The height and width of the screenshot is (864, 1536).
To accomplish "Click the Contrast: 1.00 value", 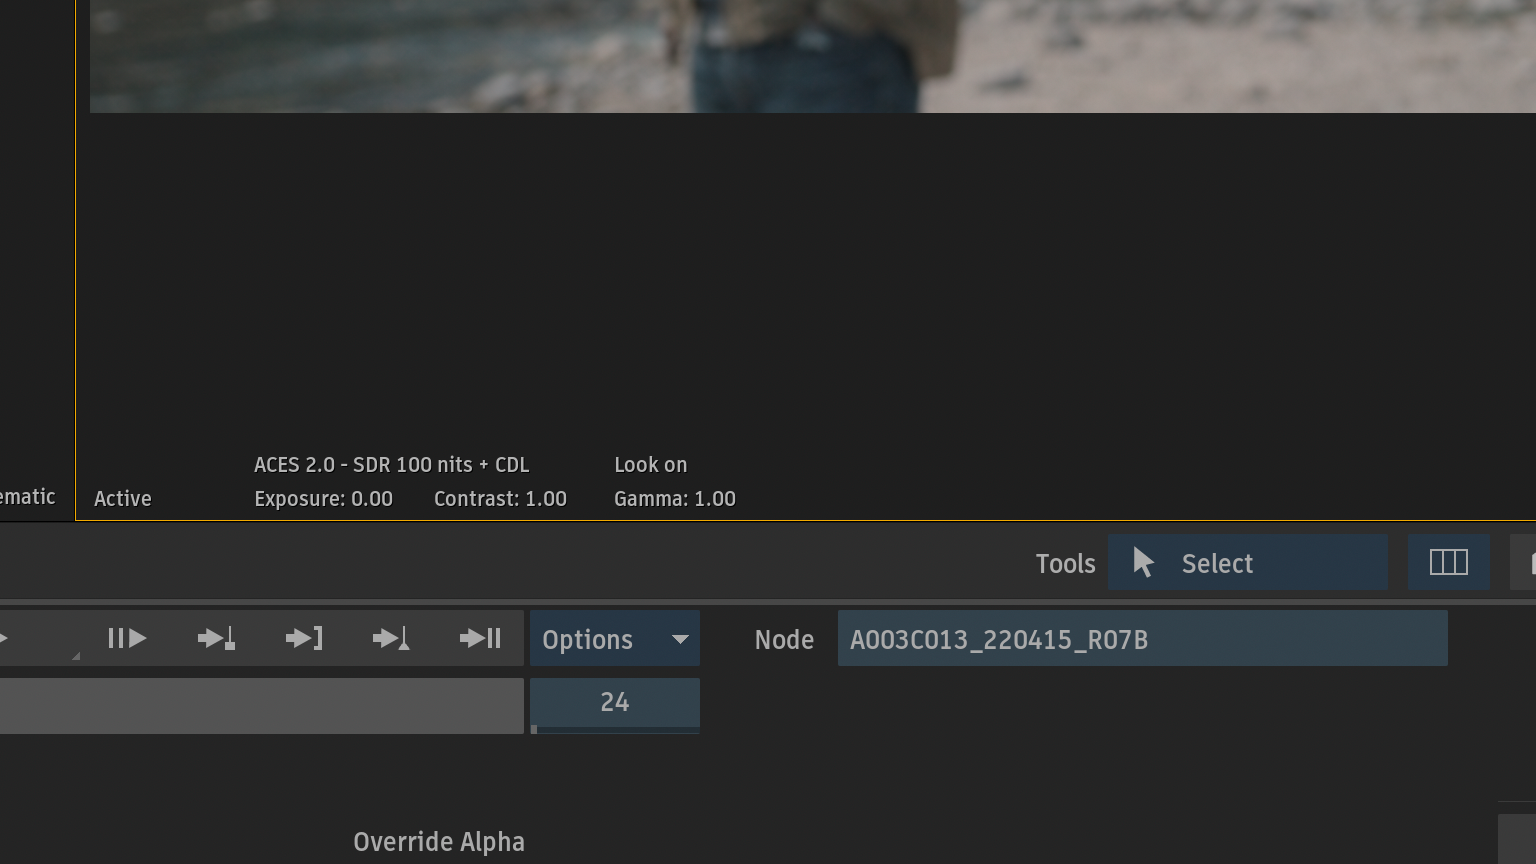I will point(500,499).
